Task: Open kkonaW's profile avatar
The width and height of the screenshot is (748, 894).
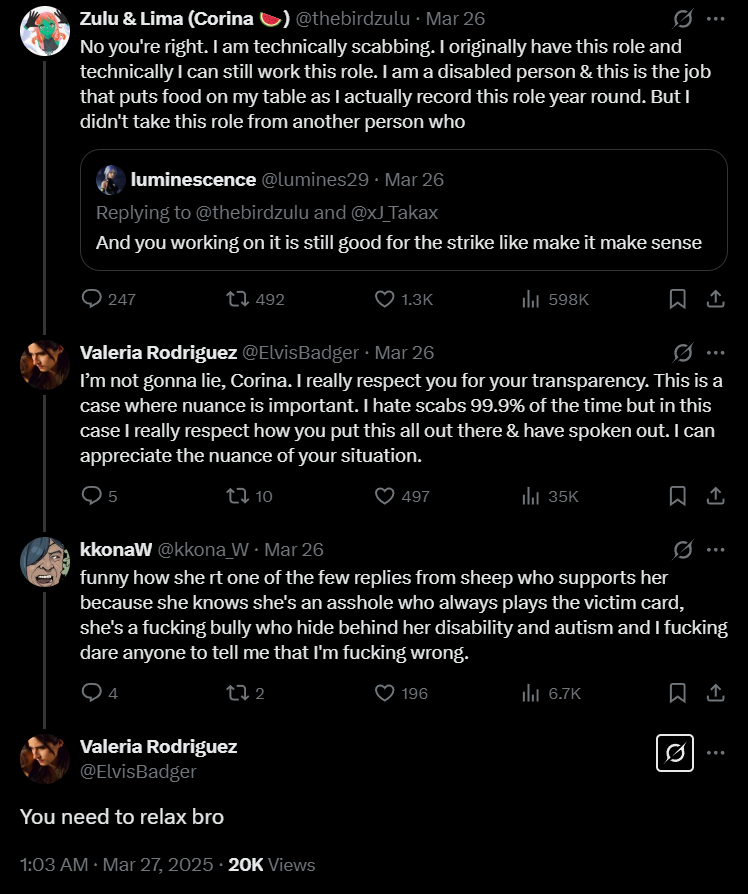Action: 45,562
